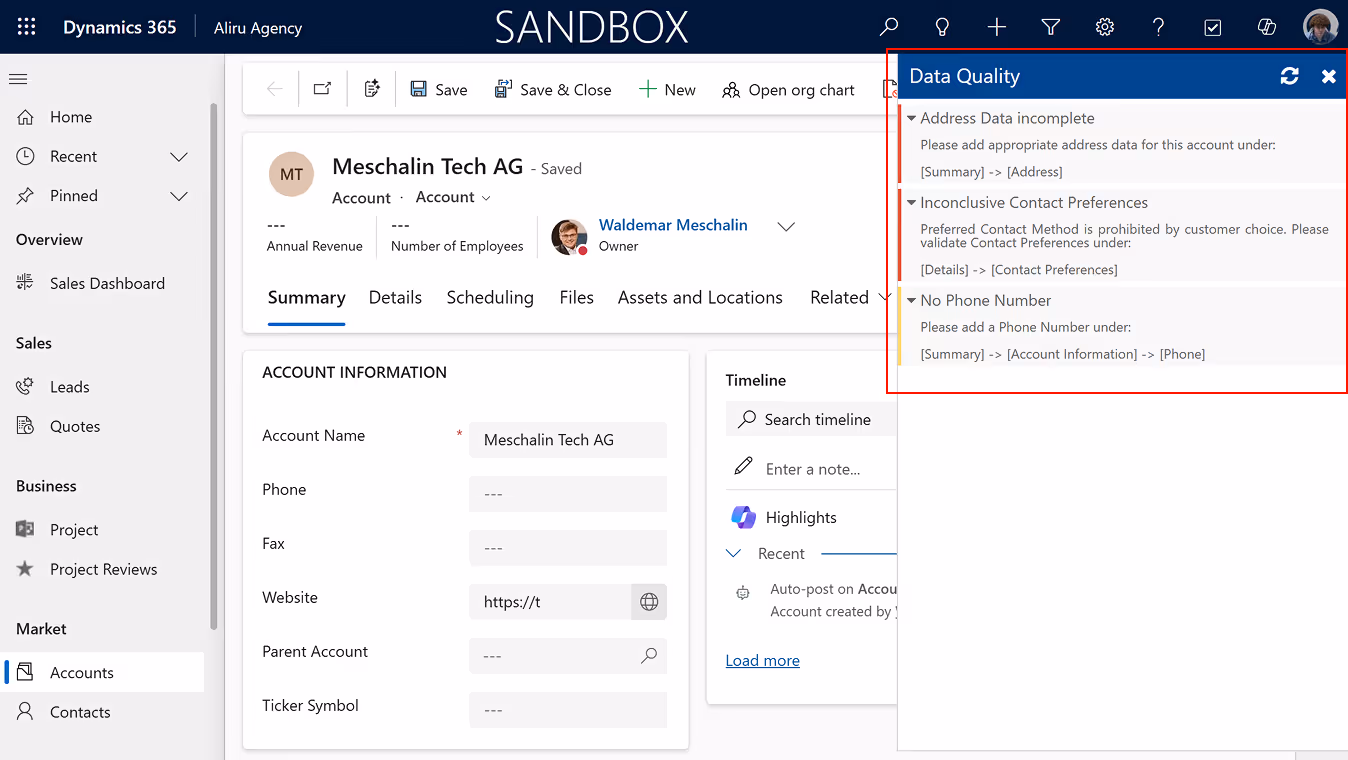Open the Related tab dropdown
1348x760 pixels.
tap(850, 297)
